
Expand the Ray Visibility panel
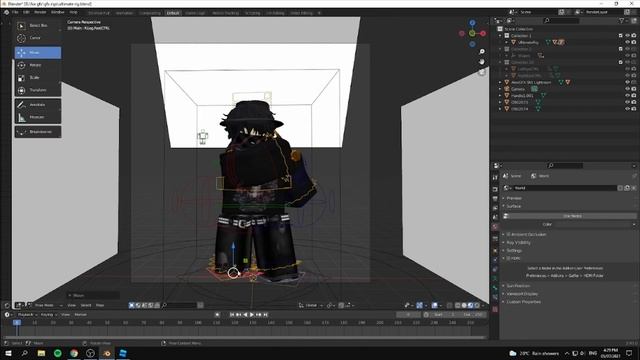coord(518,242)
